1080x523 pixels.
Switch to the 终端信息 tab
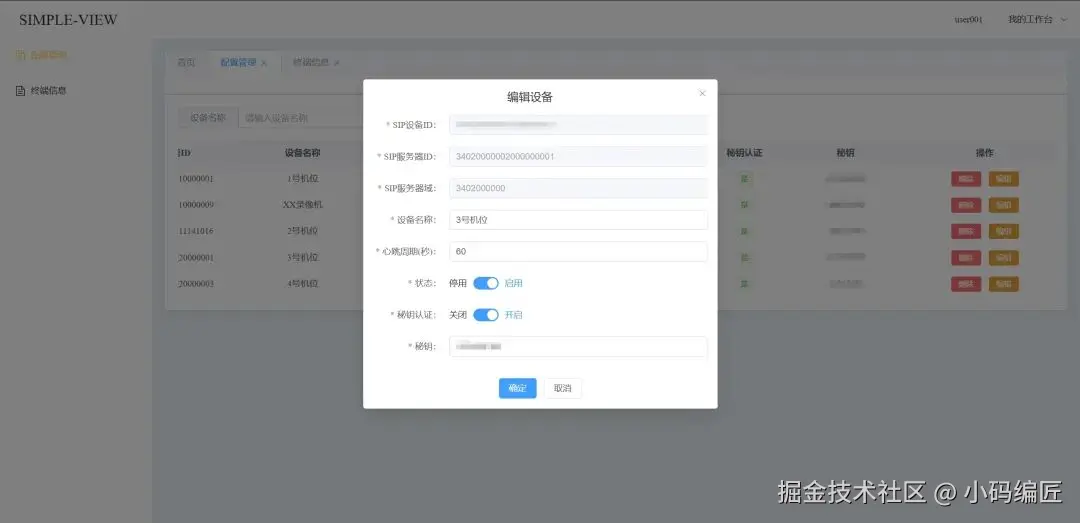311,63
